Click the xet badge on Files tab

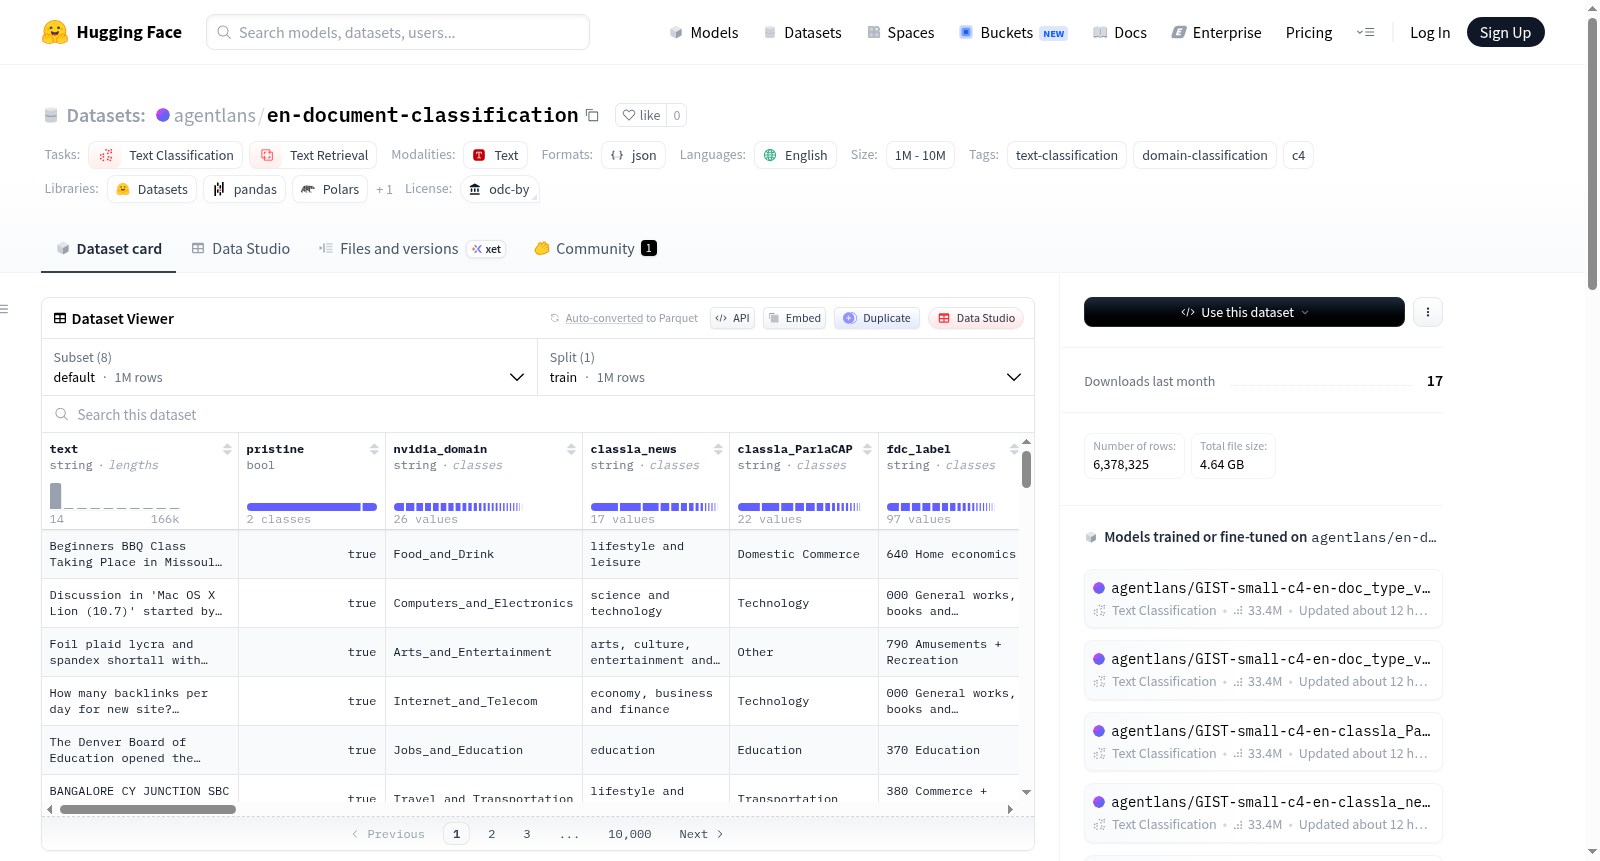tap(487, 249)
